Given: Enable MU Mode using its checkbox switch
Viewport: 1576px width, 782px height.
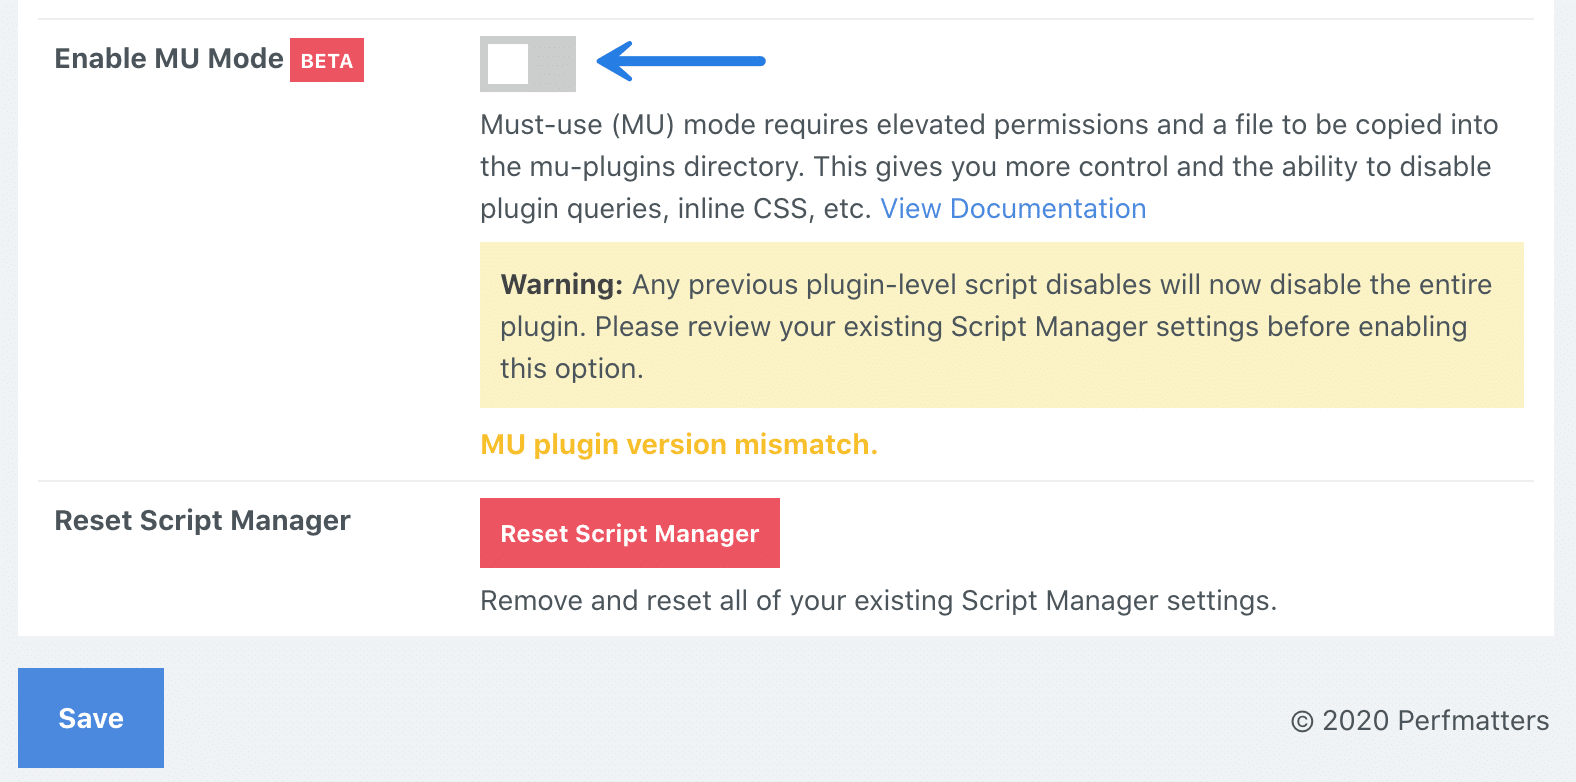Looking at the screenshot, I should 528,64.
